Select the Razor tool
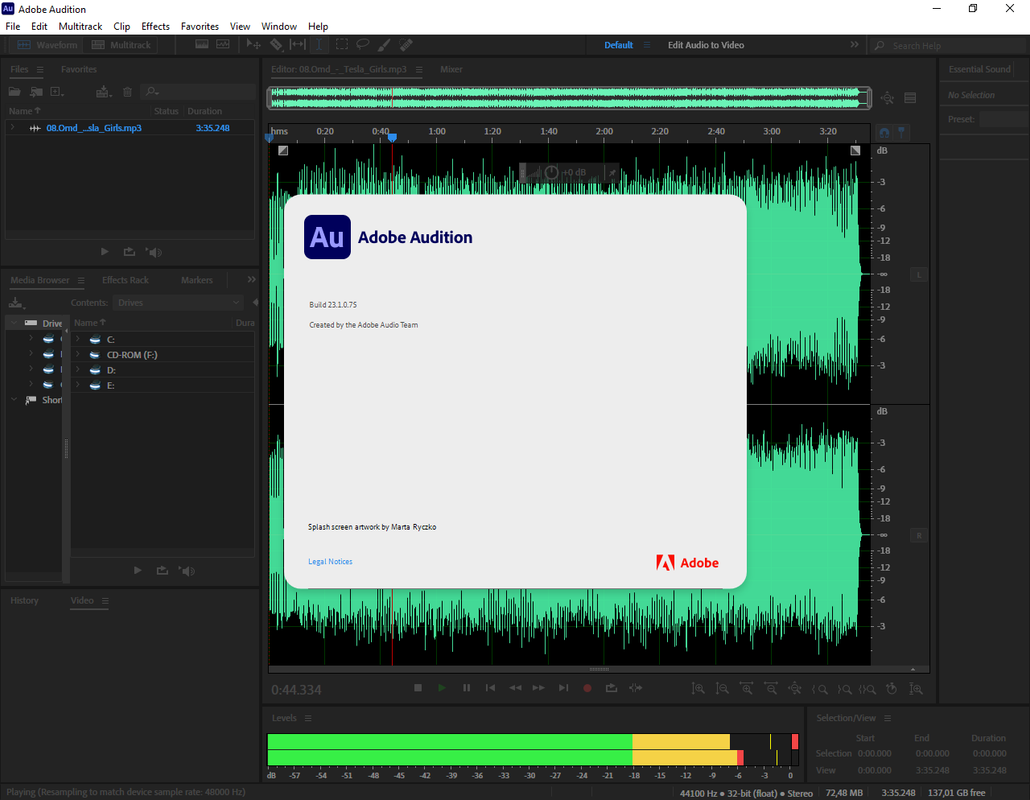Viewport: 1030px width, 800px height. pos(276,45)
